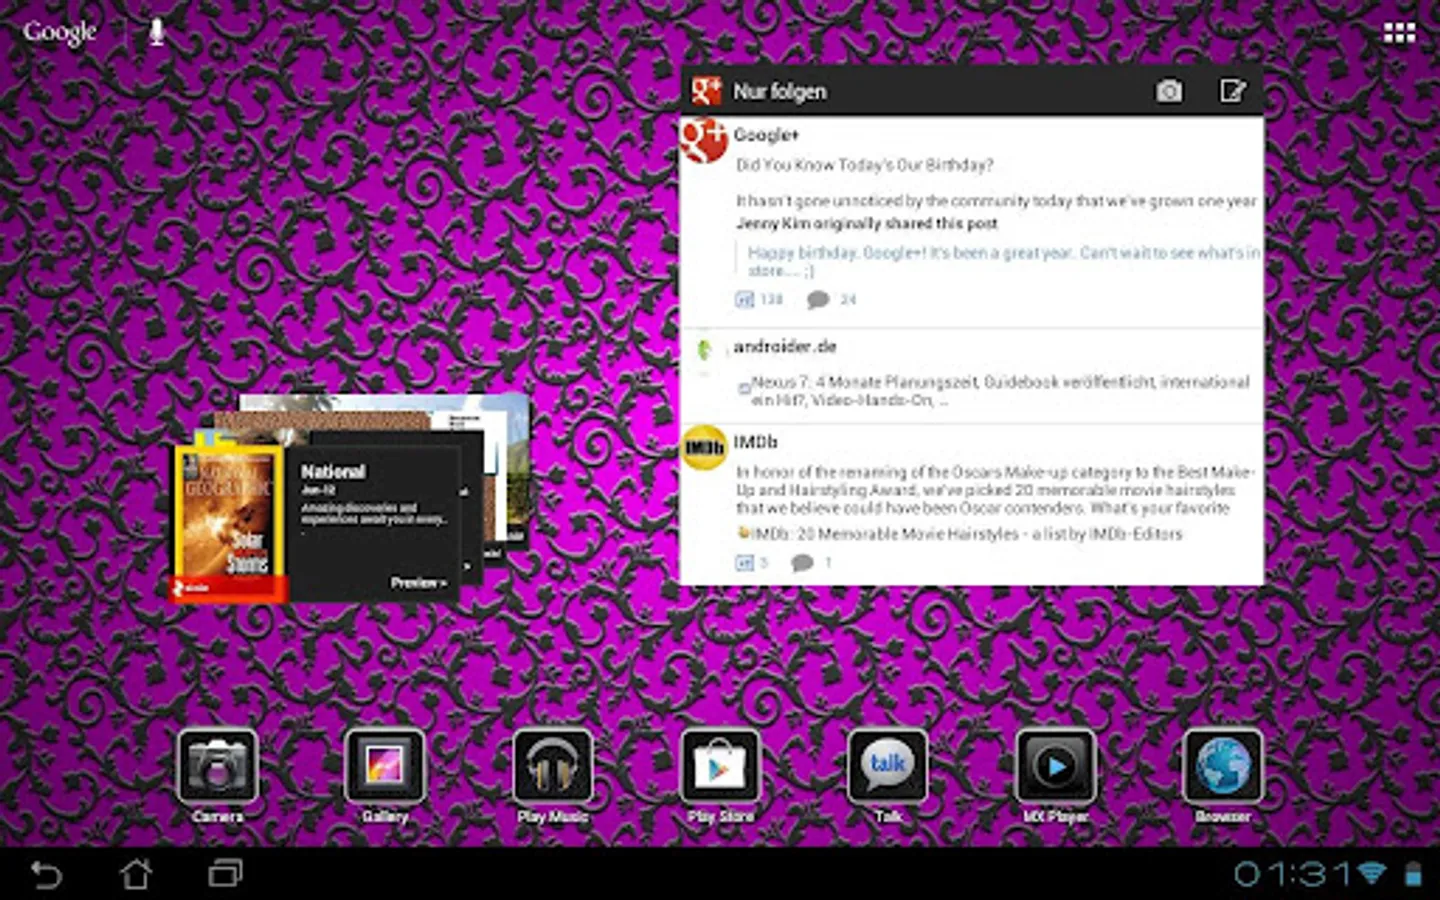Image resolution: width=1440 pixels, height=900 pixels.
Task: Take a photo via the Google+ camera icon
Action: tap(1169, 91)
